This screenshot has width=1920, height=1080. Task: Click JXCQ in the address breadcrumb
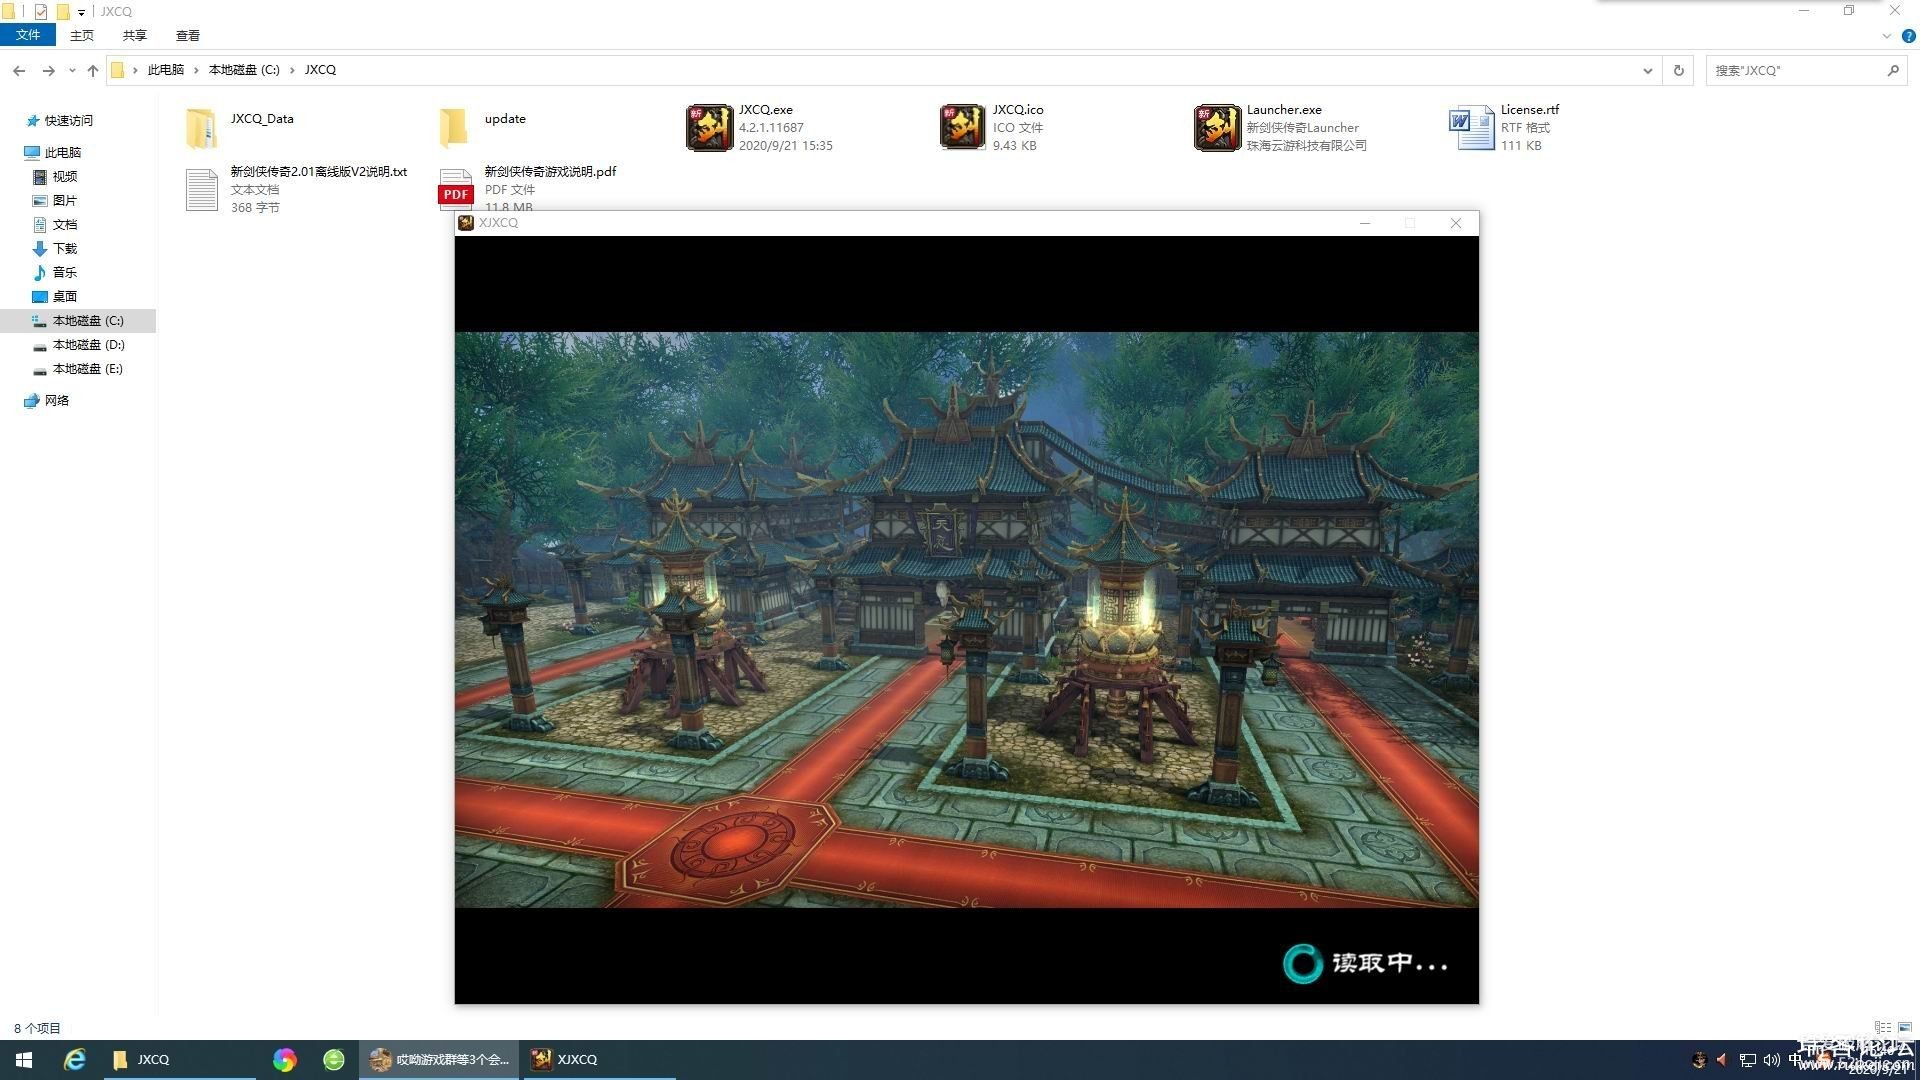320,70
